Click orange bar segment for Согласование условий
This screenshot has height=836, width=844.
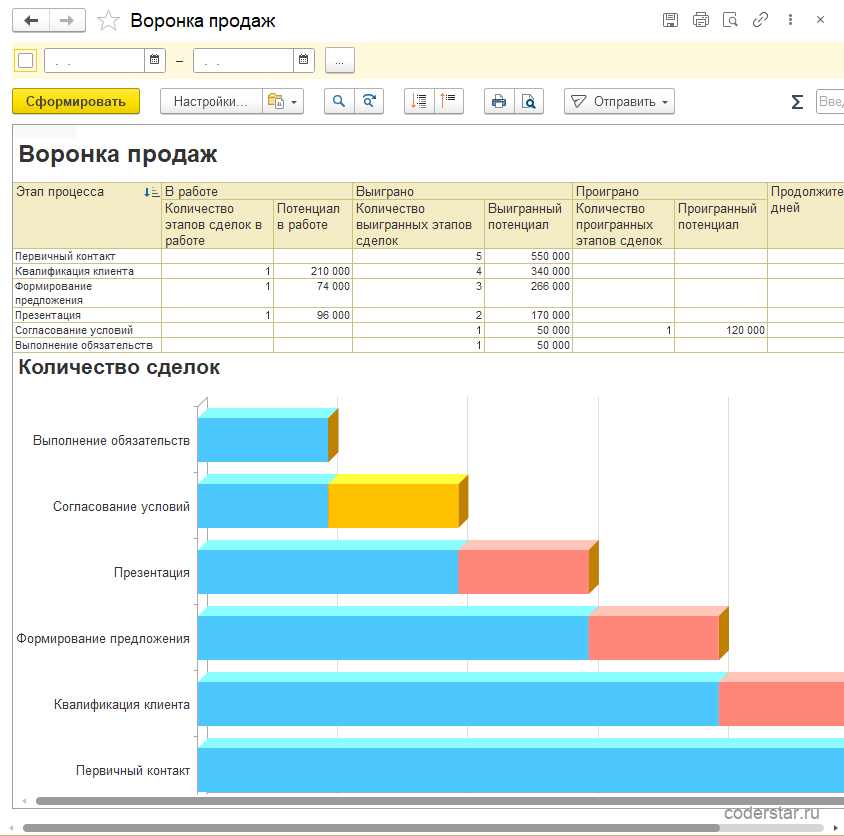coord(393,506)
